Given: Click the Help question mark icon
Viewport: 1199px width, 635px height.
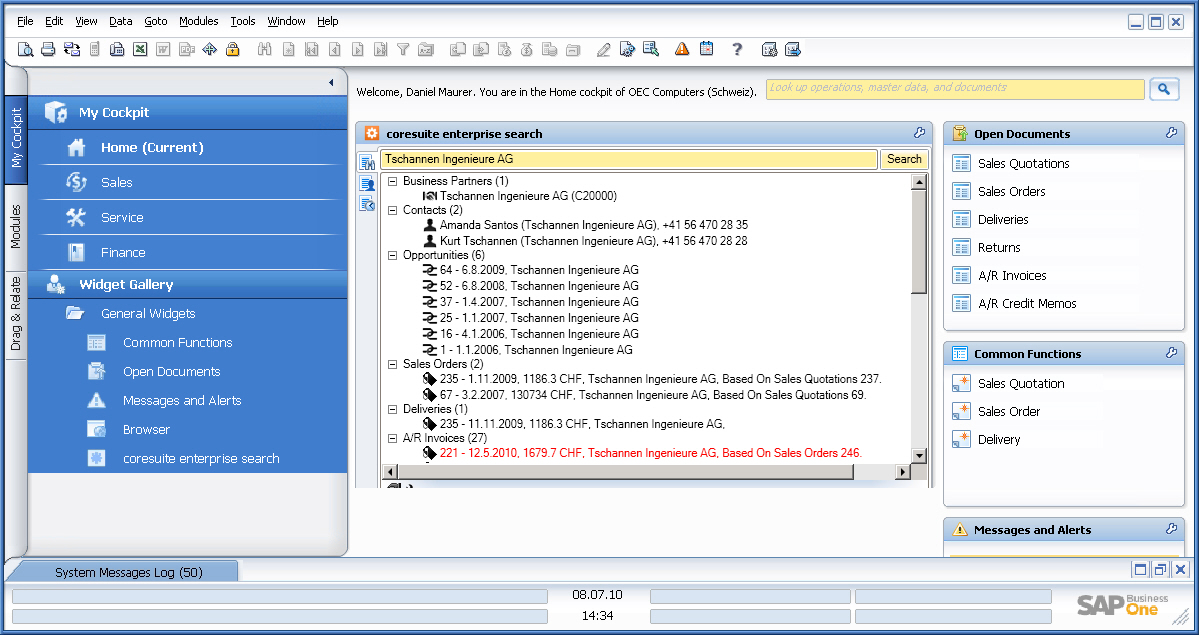Looking at the screenshot, I should tap(737, 49).
